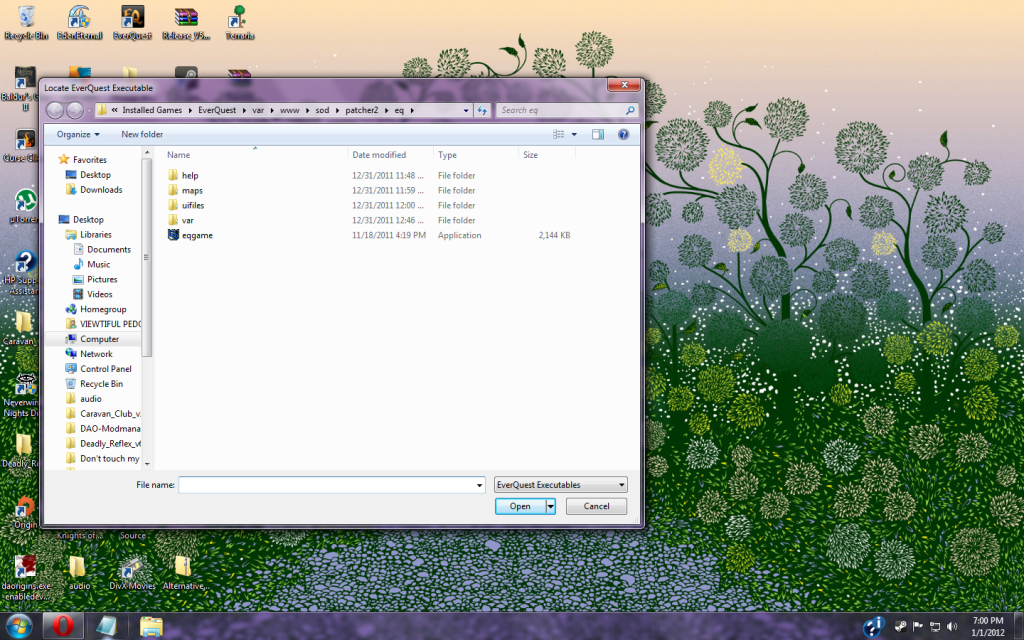Select the HP Support Assistant desktop icon
1024x640 pixels.
[x=24, y=273]
